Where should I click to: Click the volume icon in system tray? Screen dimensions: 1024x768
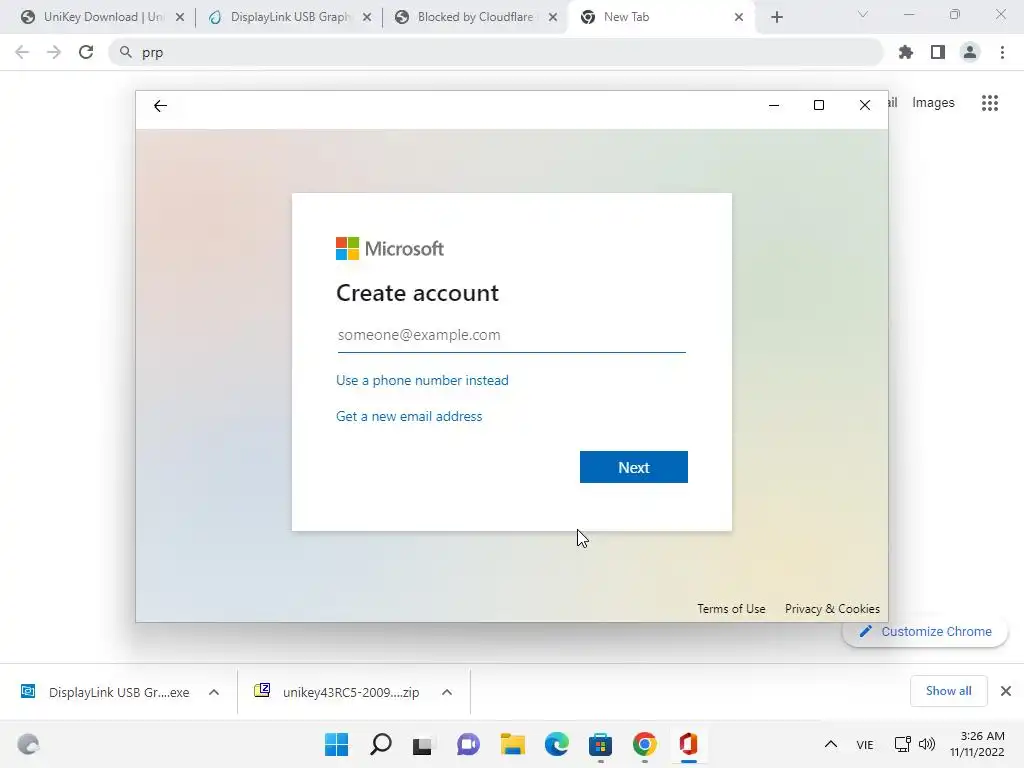coord(927,744)
